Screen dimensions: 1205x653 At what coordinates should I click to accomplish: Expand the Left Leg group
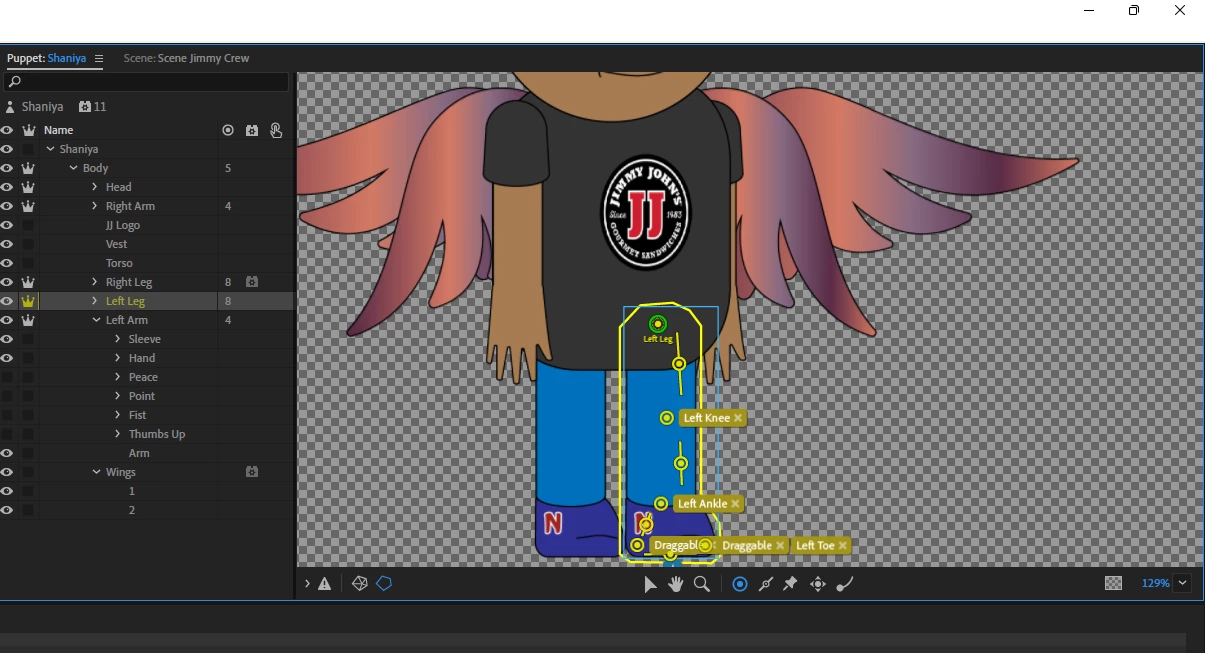(x=95, y=301)
